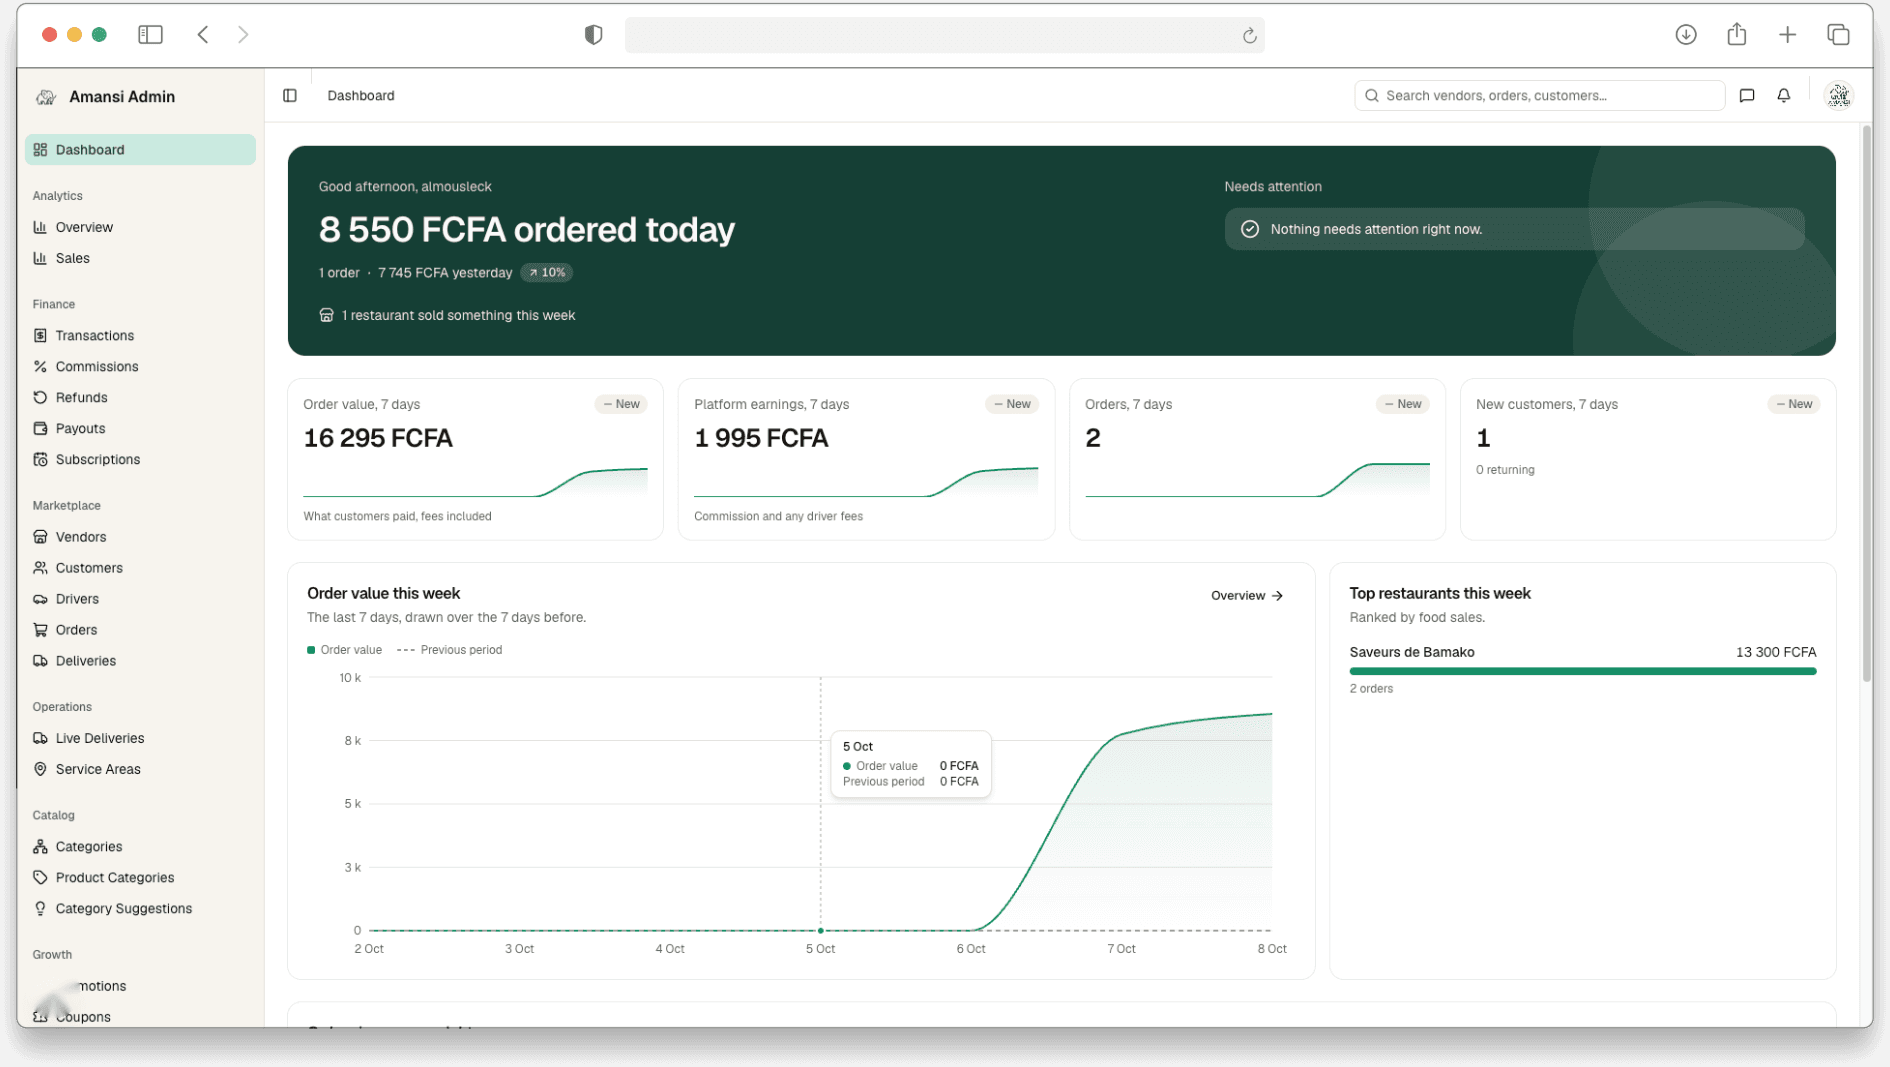Click the Refunds sidebar icon
1890x1067 pixels.
pyautogui.click(x=40, y=398)
